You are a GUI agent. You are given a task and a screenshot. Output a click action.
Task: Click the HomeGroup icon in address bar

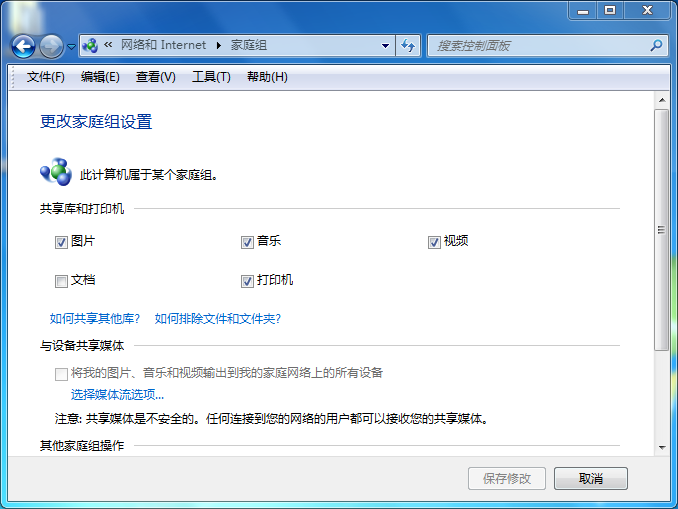(90, 45)
